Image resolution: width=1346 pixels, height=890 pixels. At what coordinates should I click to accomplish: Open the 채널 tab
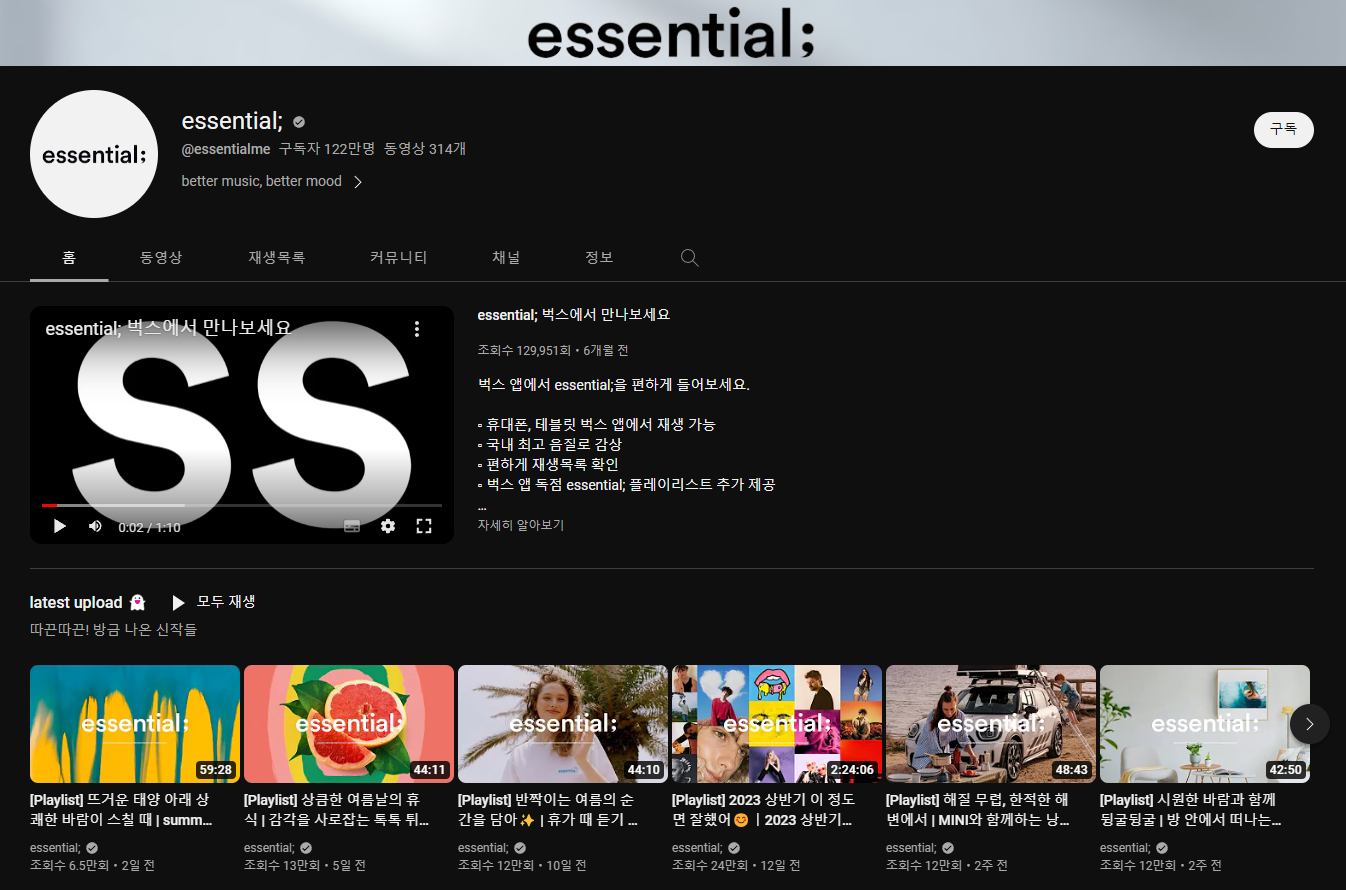point(506,258)
